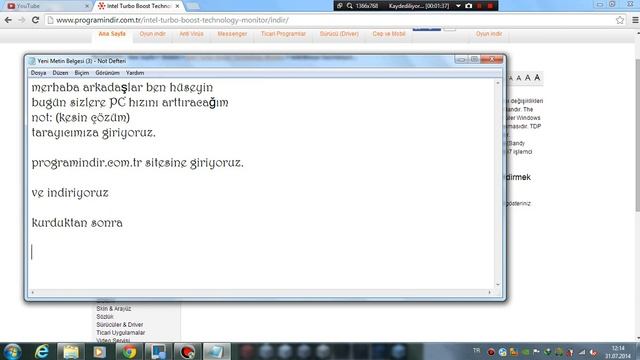640x360 pixels.
Task: Click the window-select icon in the recorder bar
Action: point(340,6)
